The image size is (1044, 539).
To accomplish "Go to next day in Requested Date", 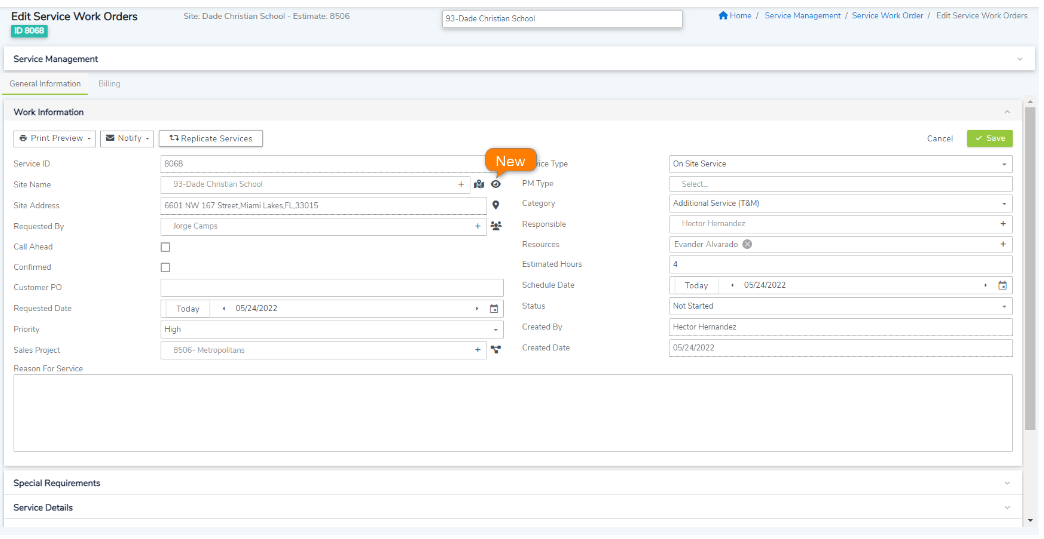I will 477,309.
